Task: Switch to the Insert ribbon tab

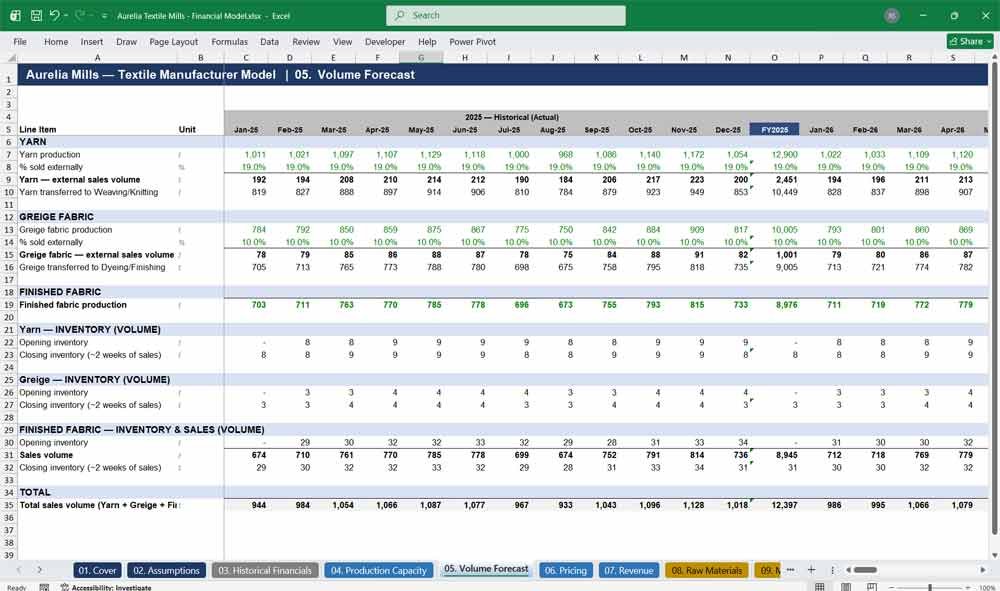Action: click(x=92, y=41)
